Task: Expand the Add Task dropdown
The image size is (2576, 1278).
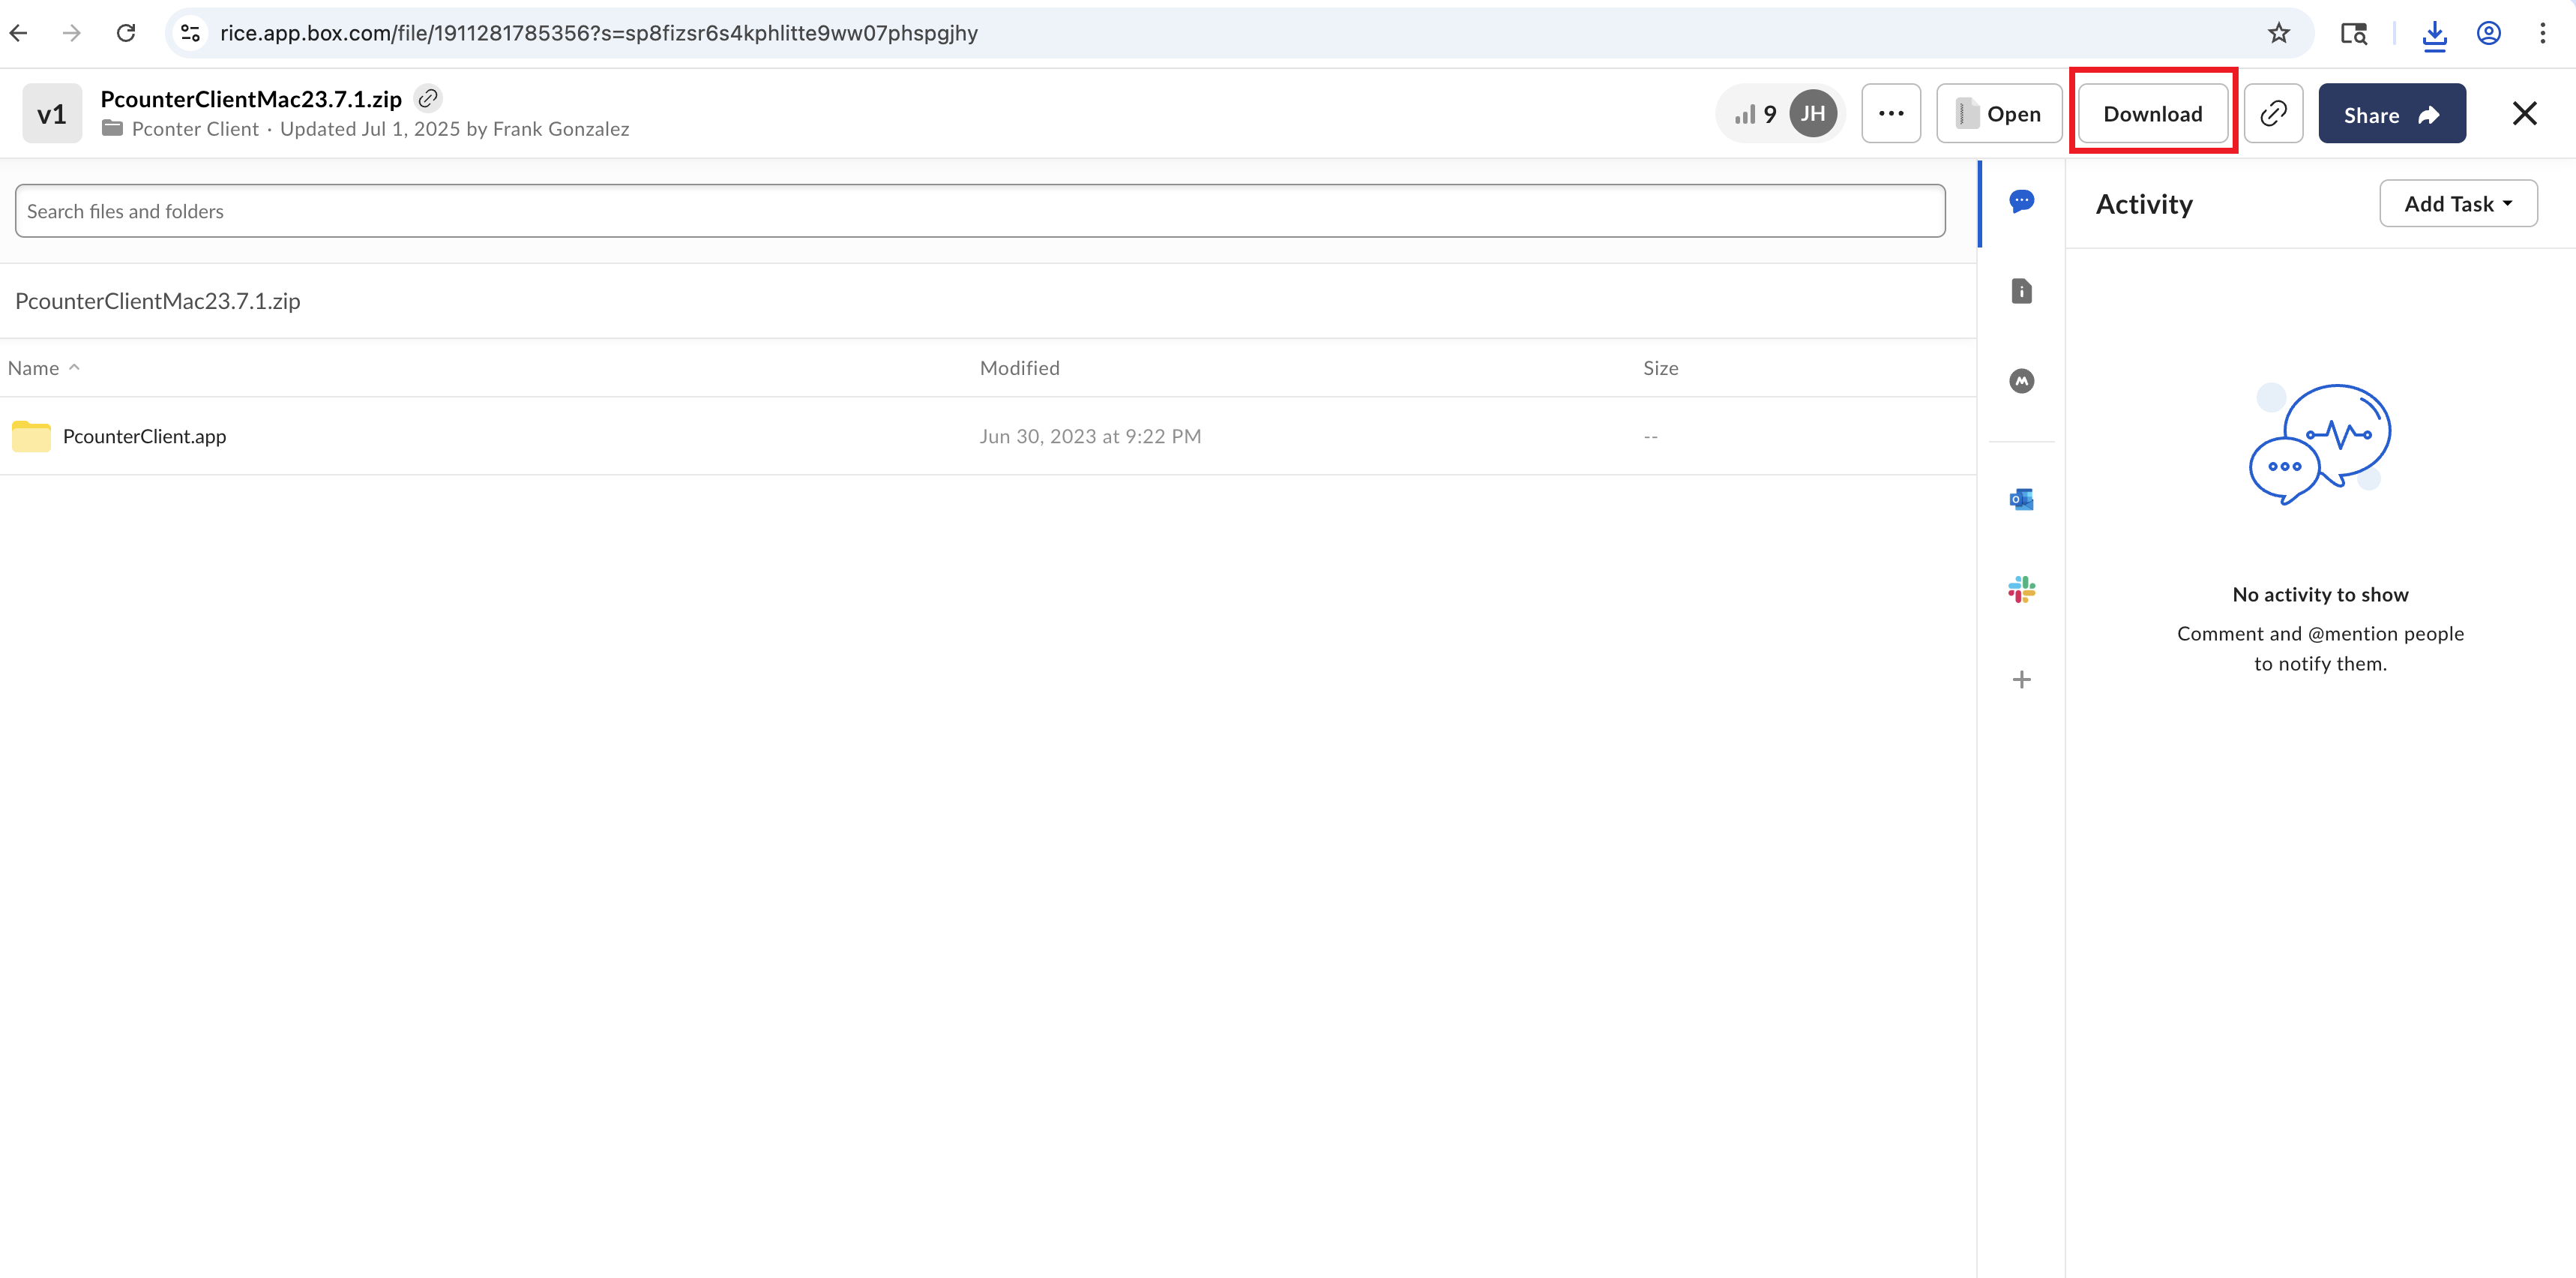Action: point(2457,204)
